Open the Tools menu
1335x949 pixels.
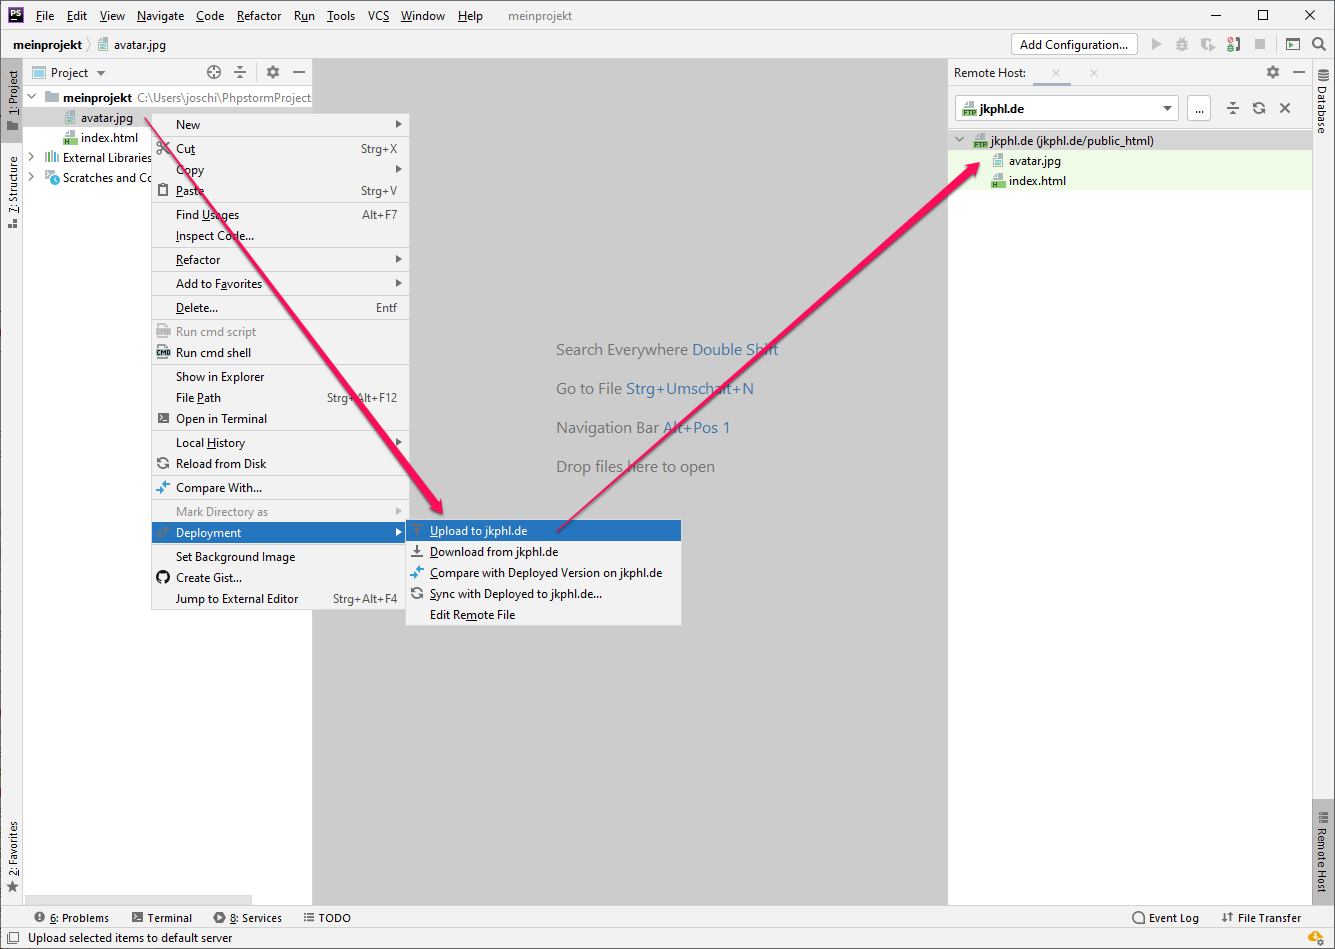point(341,16)
